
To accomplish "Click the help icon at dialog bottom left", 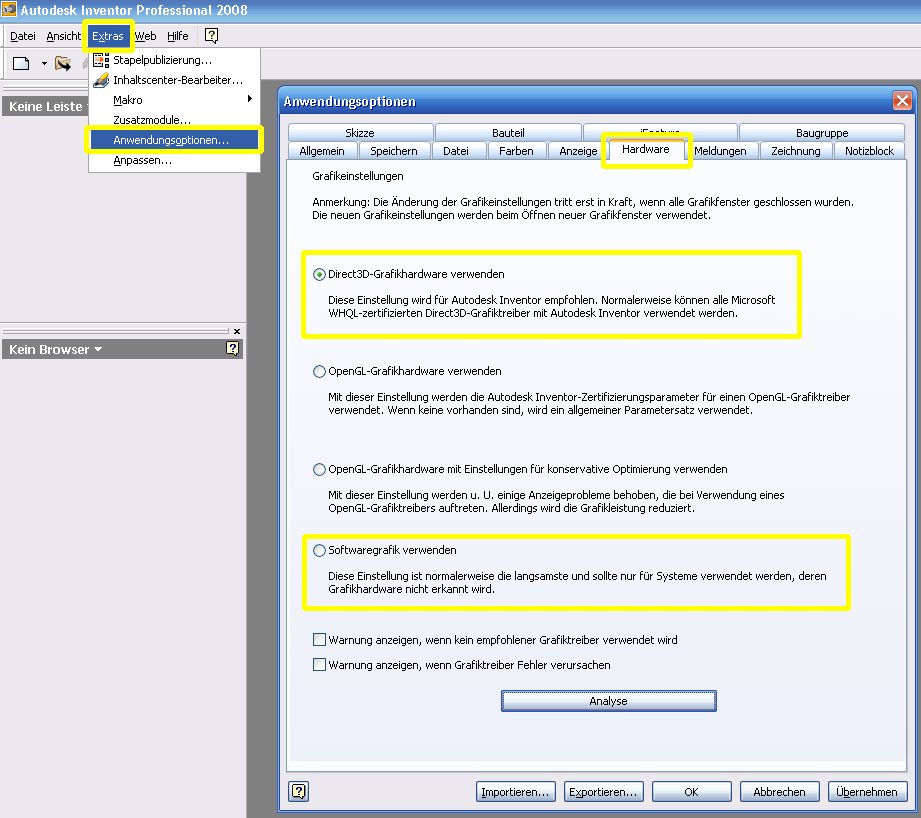I will coord(299,791).
